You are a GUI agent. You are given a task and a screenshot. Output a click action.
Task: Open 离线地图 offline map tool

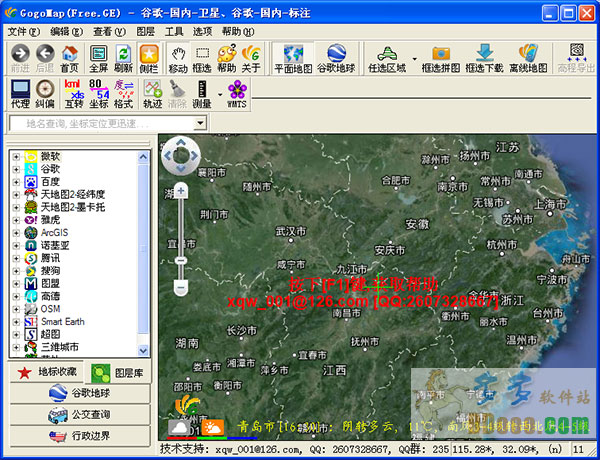[x=528, y=58]
